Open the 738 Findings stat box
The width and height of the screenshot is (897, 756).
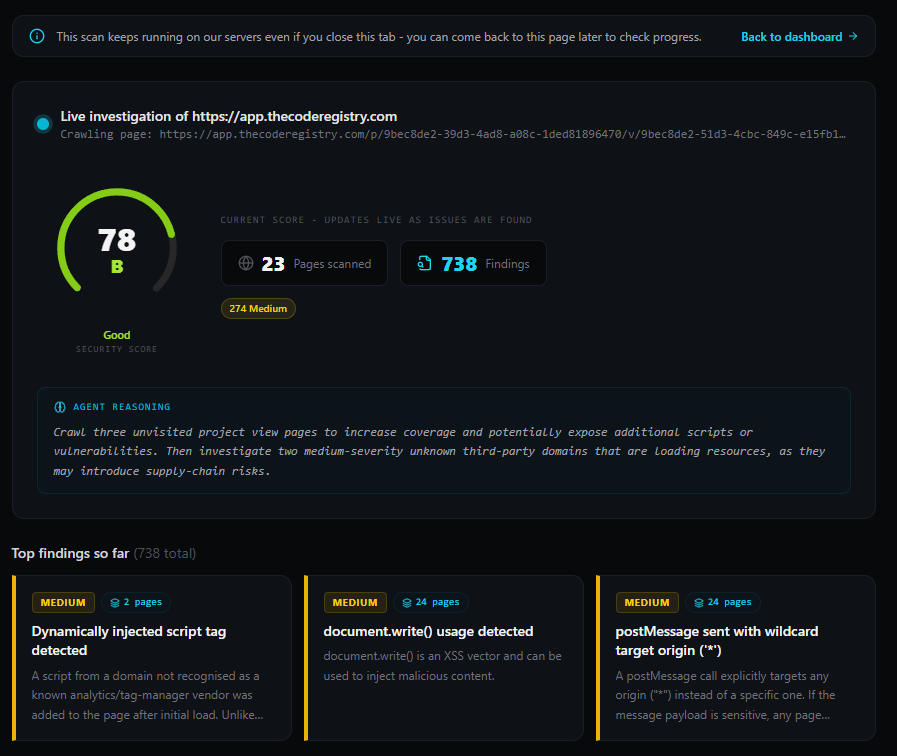(x=473, y=263)
